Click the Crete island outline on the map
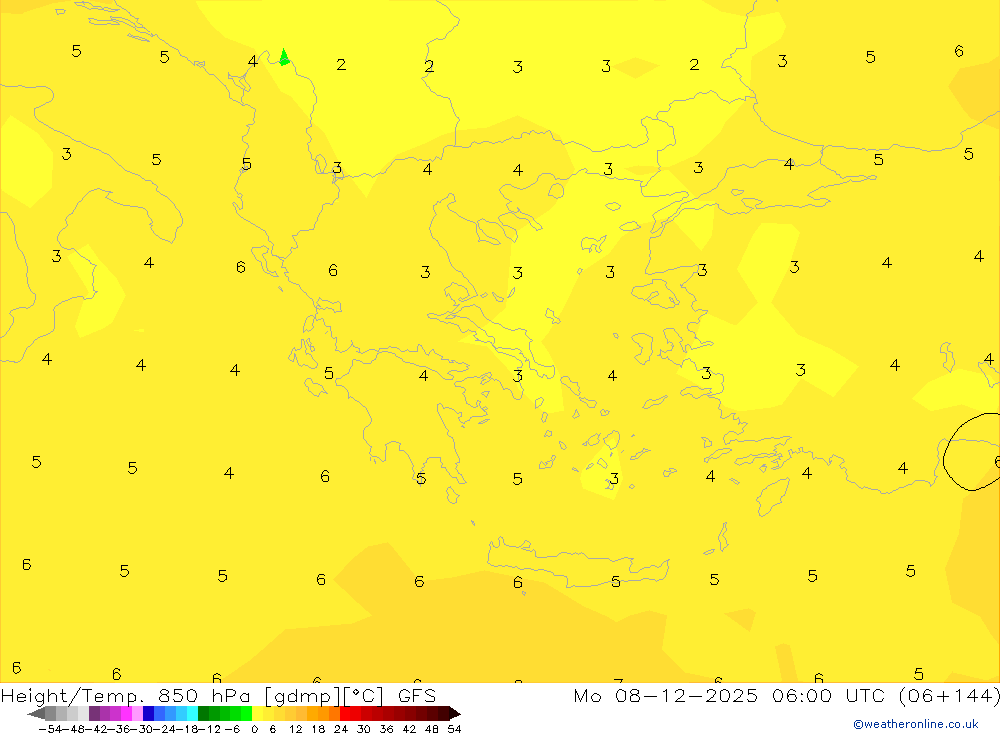The height and width of the screenshot is (733, 1000). pyautogui.click(x=578, y=563)
